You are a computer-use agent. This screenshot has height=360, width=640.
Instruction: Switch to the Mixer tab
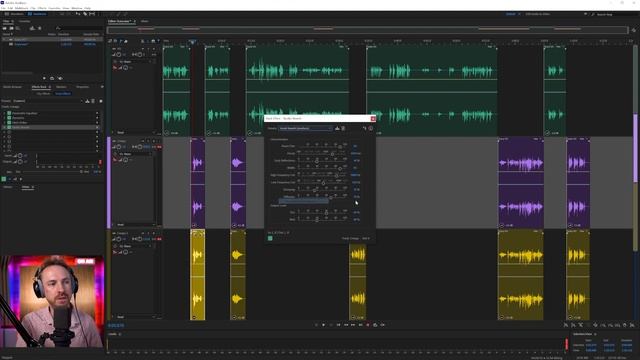click(x=144, y=21)
